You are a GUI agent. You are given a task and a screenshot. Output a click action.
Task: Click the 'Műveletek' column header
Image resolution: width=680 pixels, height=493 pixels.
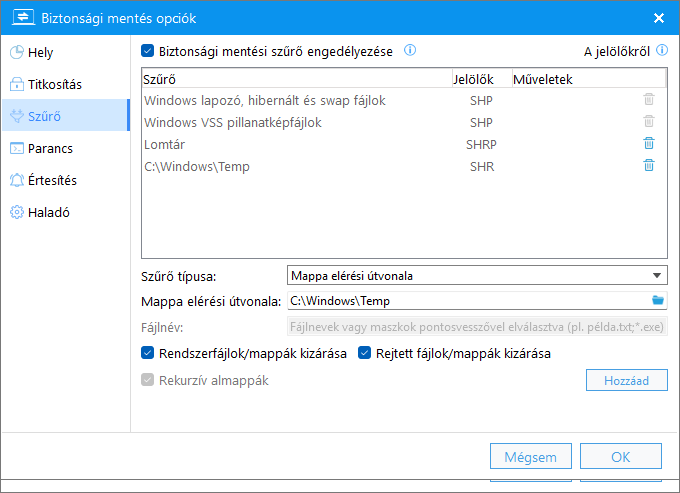pos(589,79)
